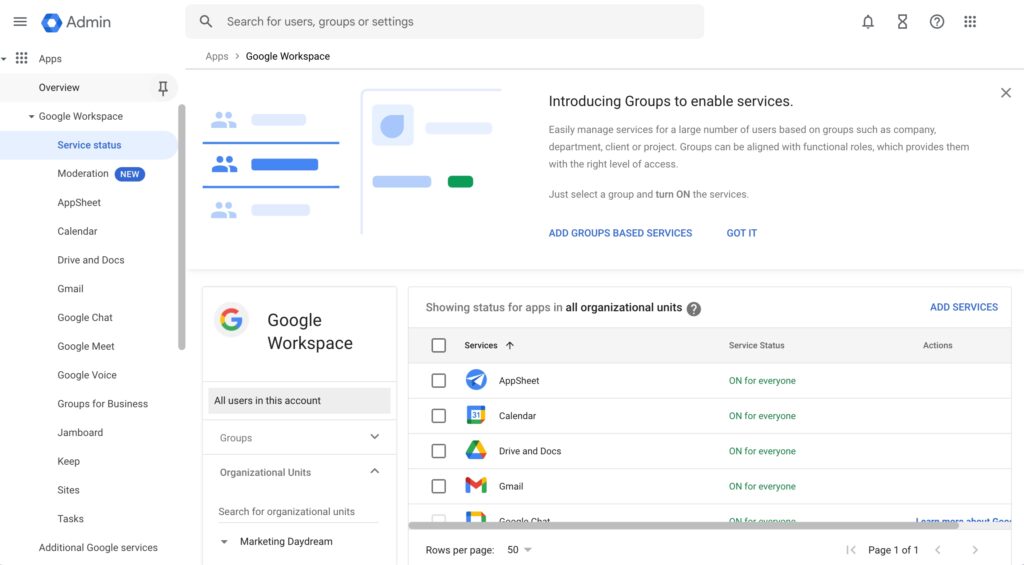1024x565 pixels.
Task: Open Google Voice in sidebar
Action: point(87,375)
